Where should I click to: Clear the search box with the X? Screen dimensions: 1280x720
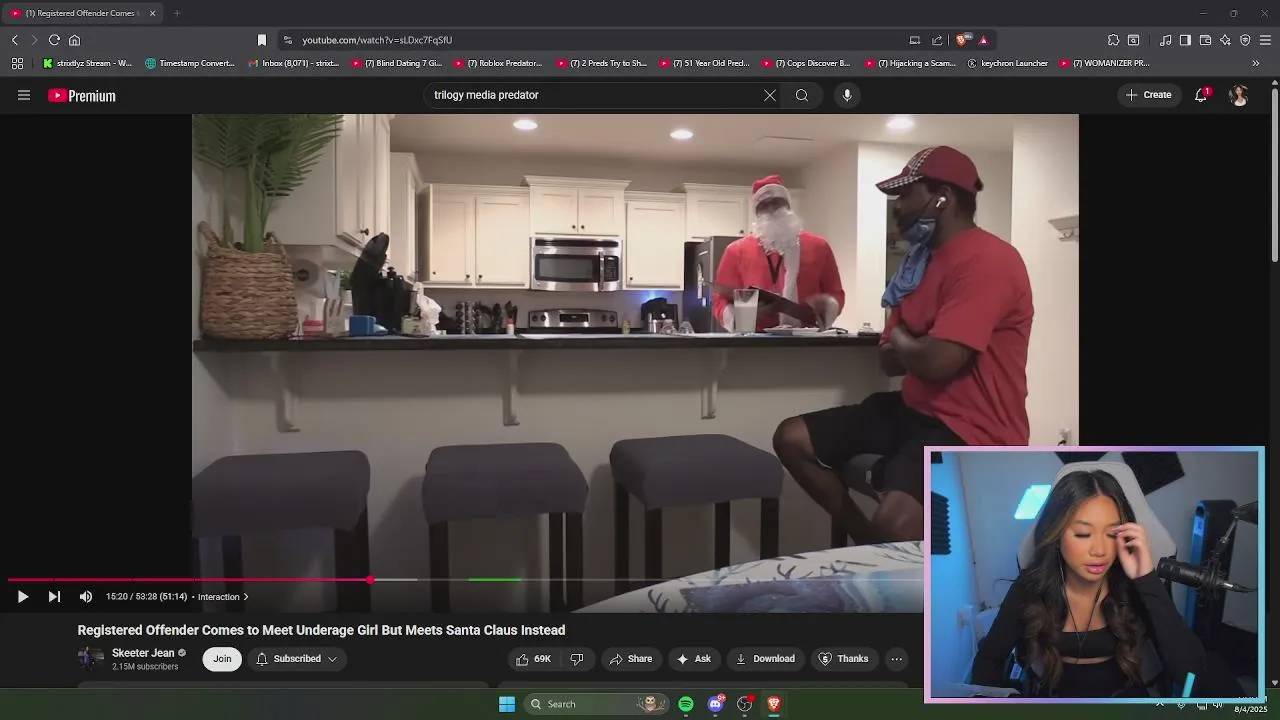(770, 95)
